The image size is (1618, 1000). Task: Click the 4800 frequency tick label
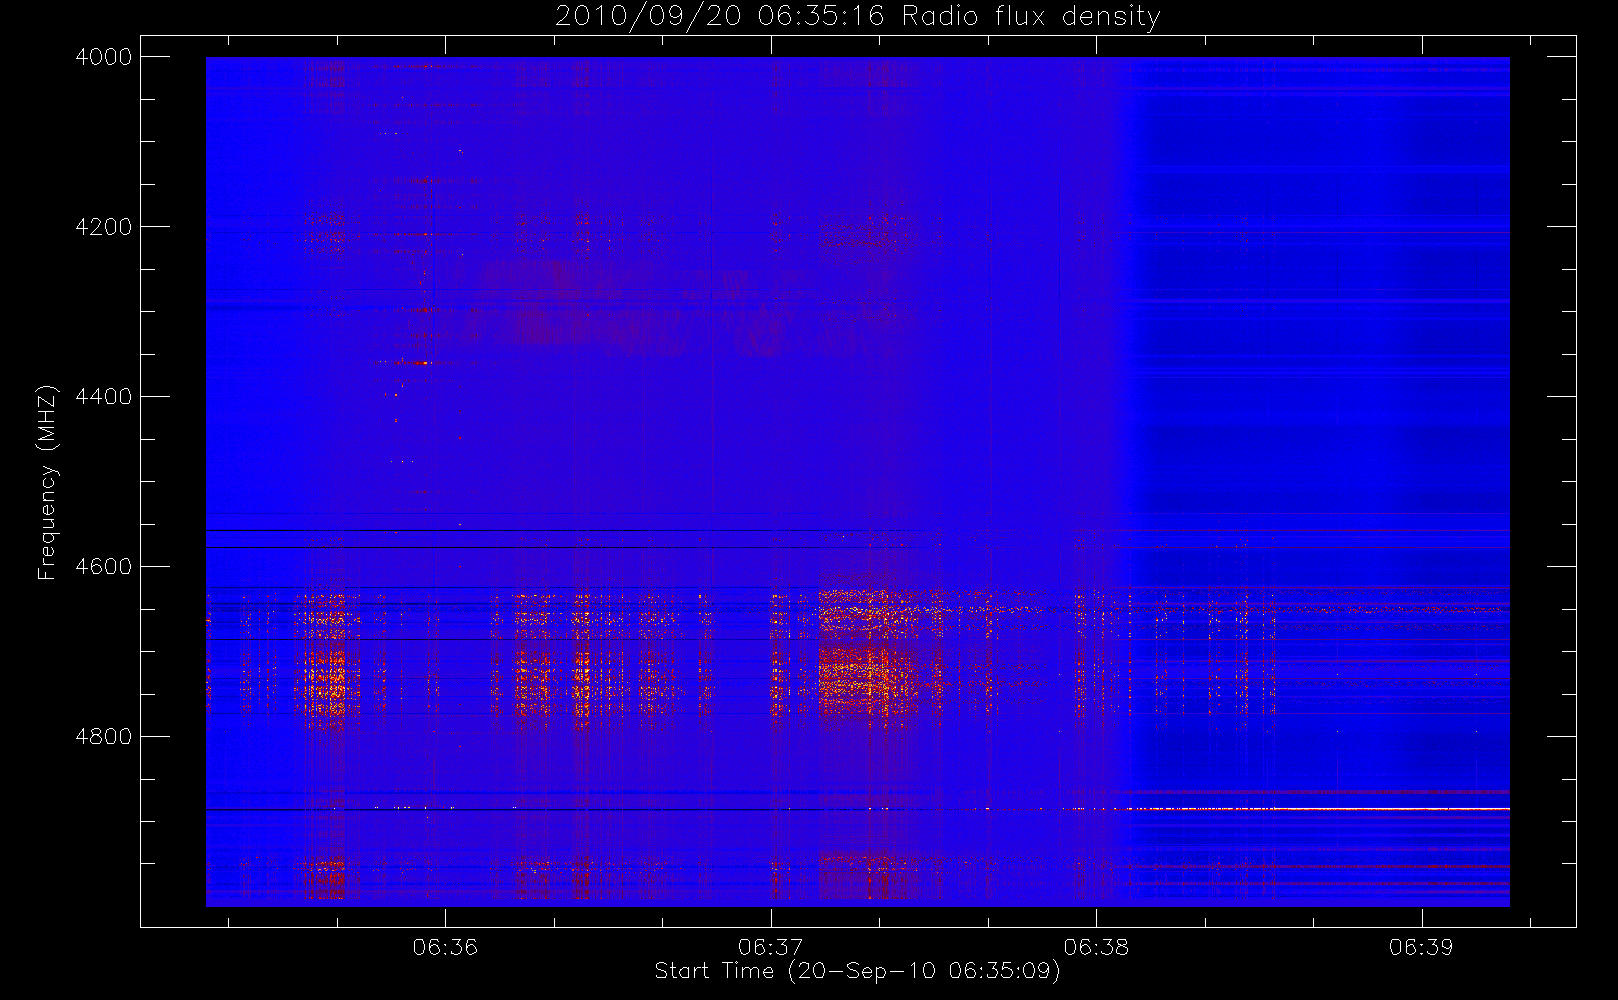104,737
